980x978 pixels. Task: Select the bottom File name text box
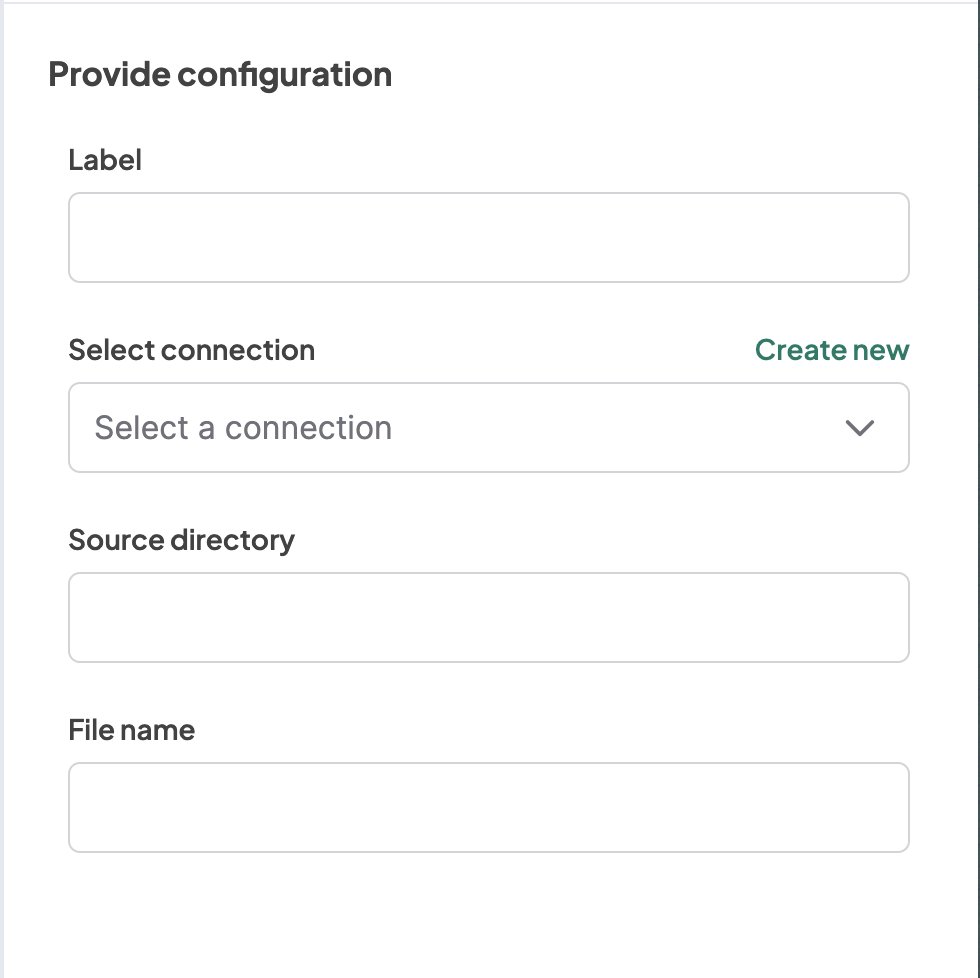coord(488,807)
